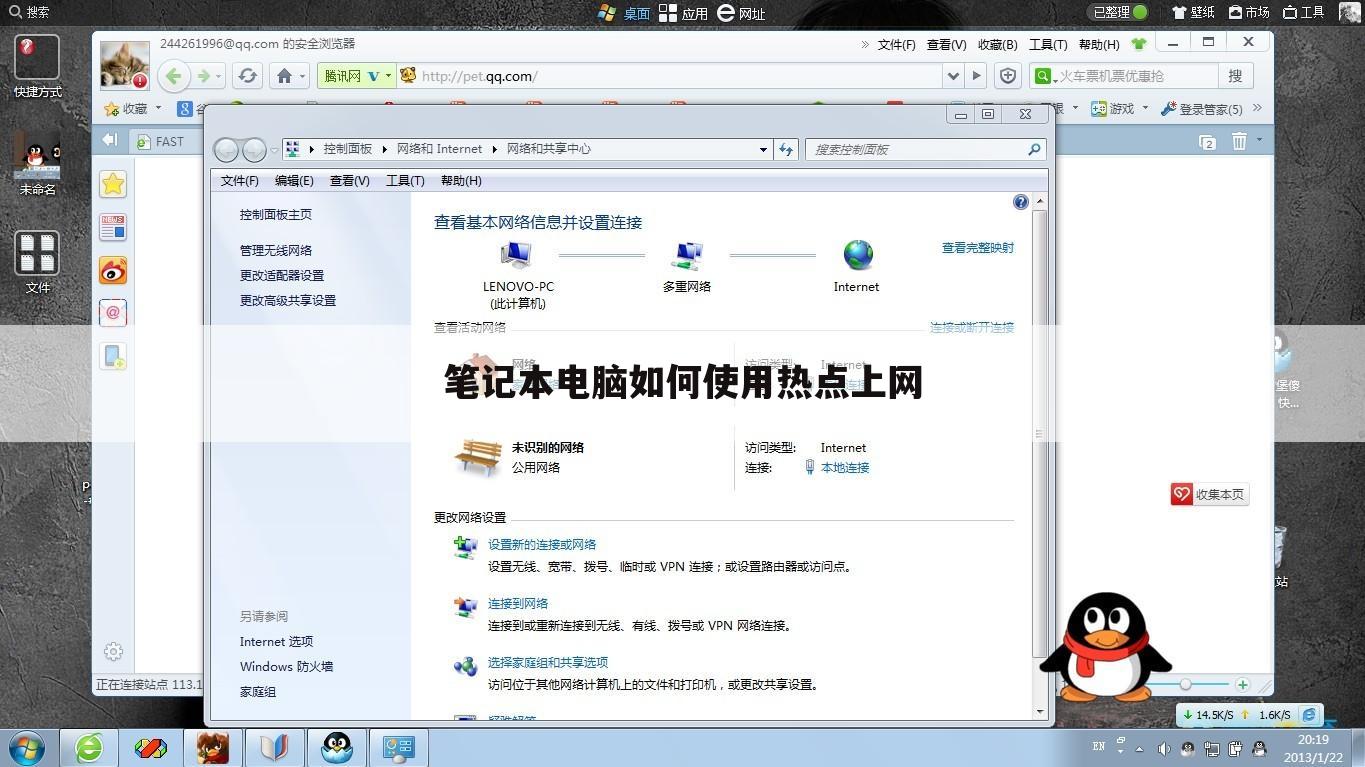This screenshot has width=1365, height=767.
Task: Click 选择家庭组和共享选项 link
Action: coord(548,662)
